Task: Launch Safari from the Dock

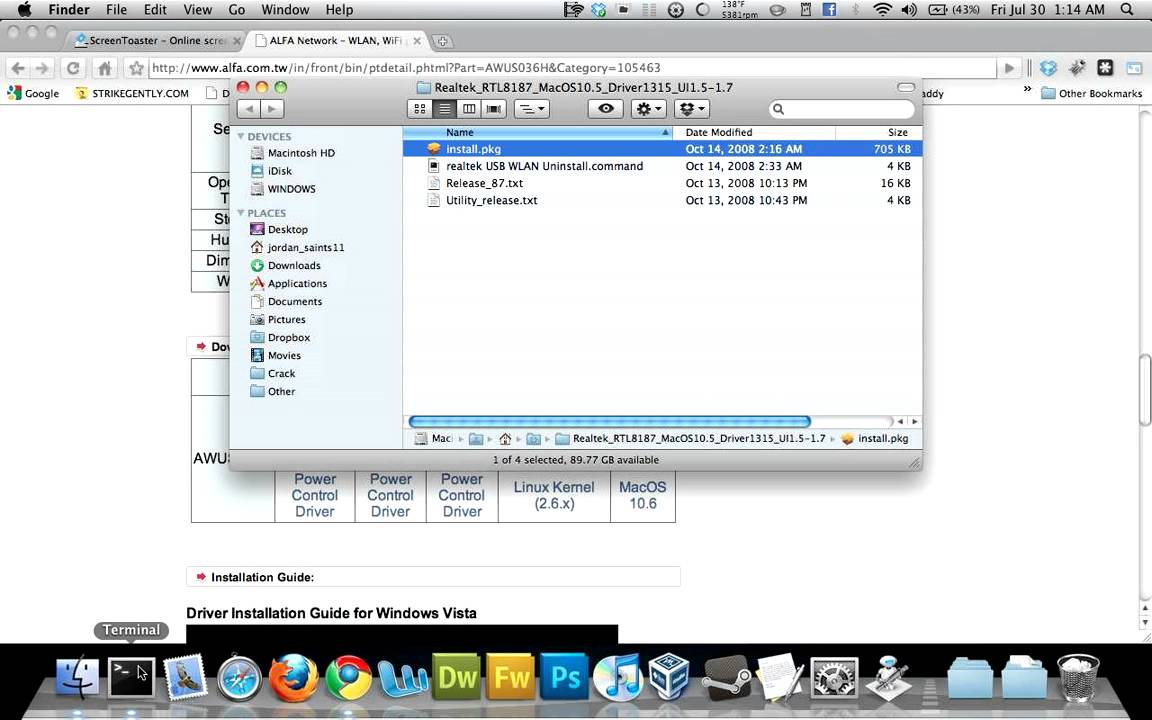Action: (x=239, y=678)
